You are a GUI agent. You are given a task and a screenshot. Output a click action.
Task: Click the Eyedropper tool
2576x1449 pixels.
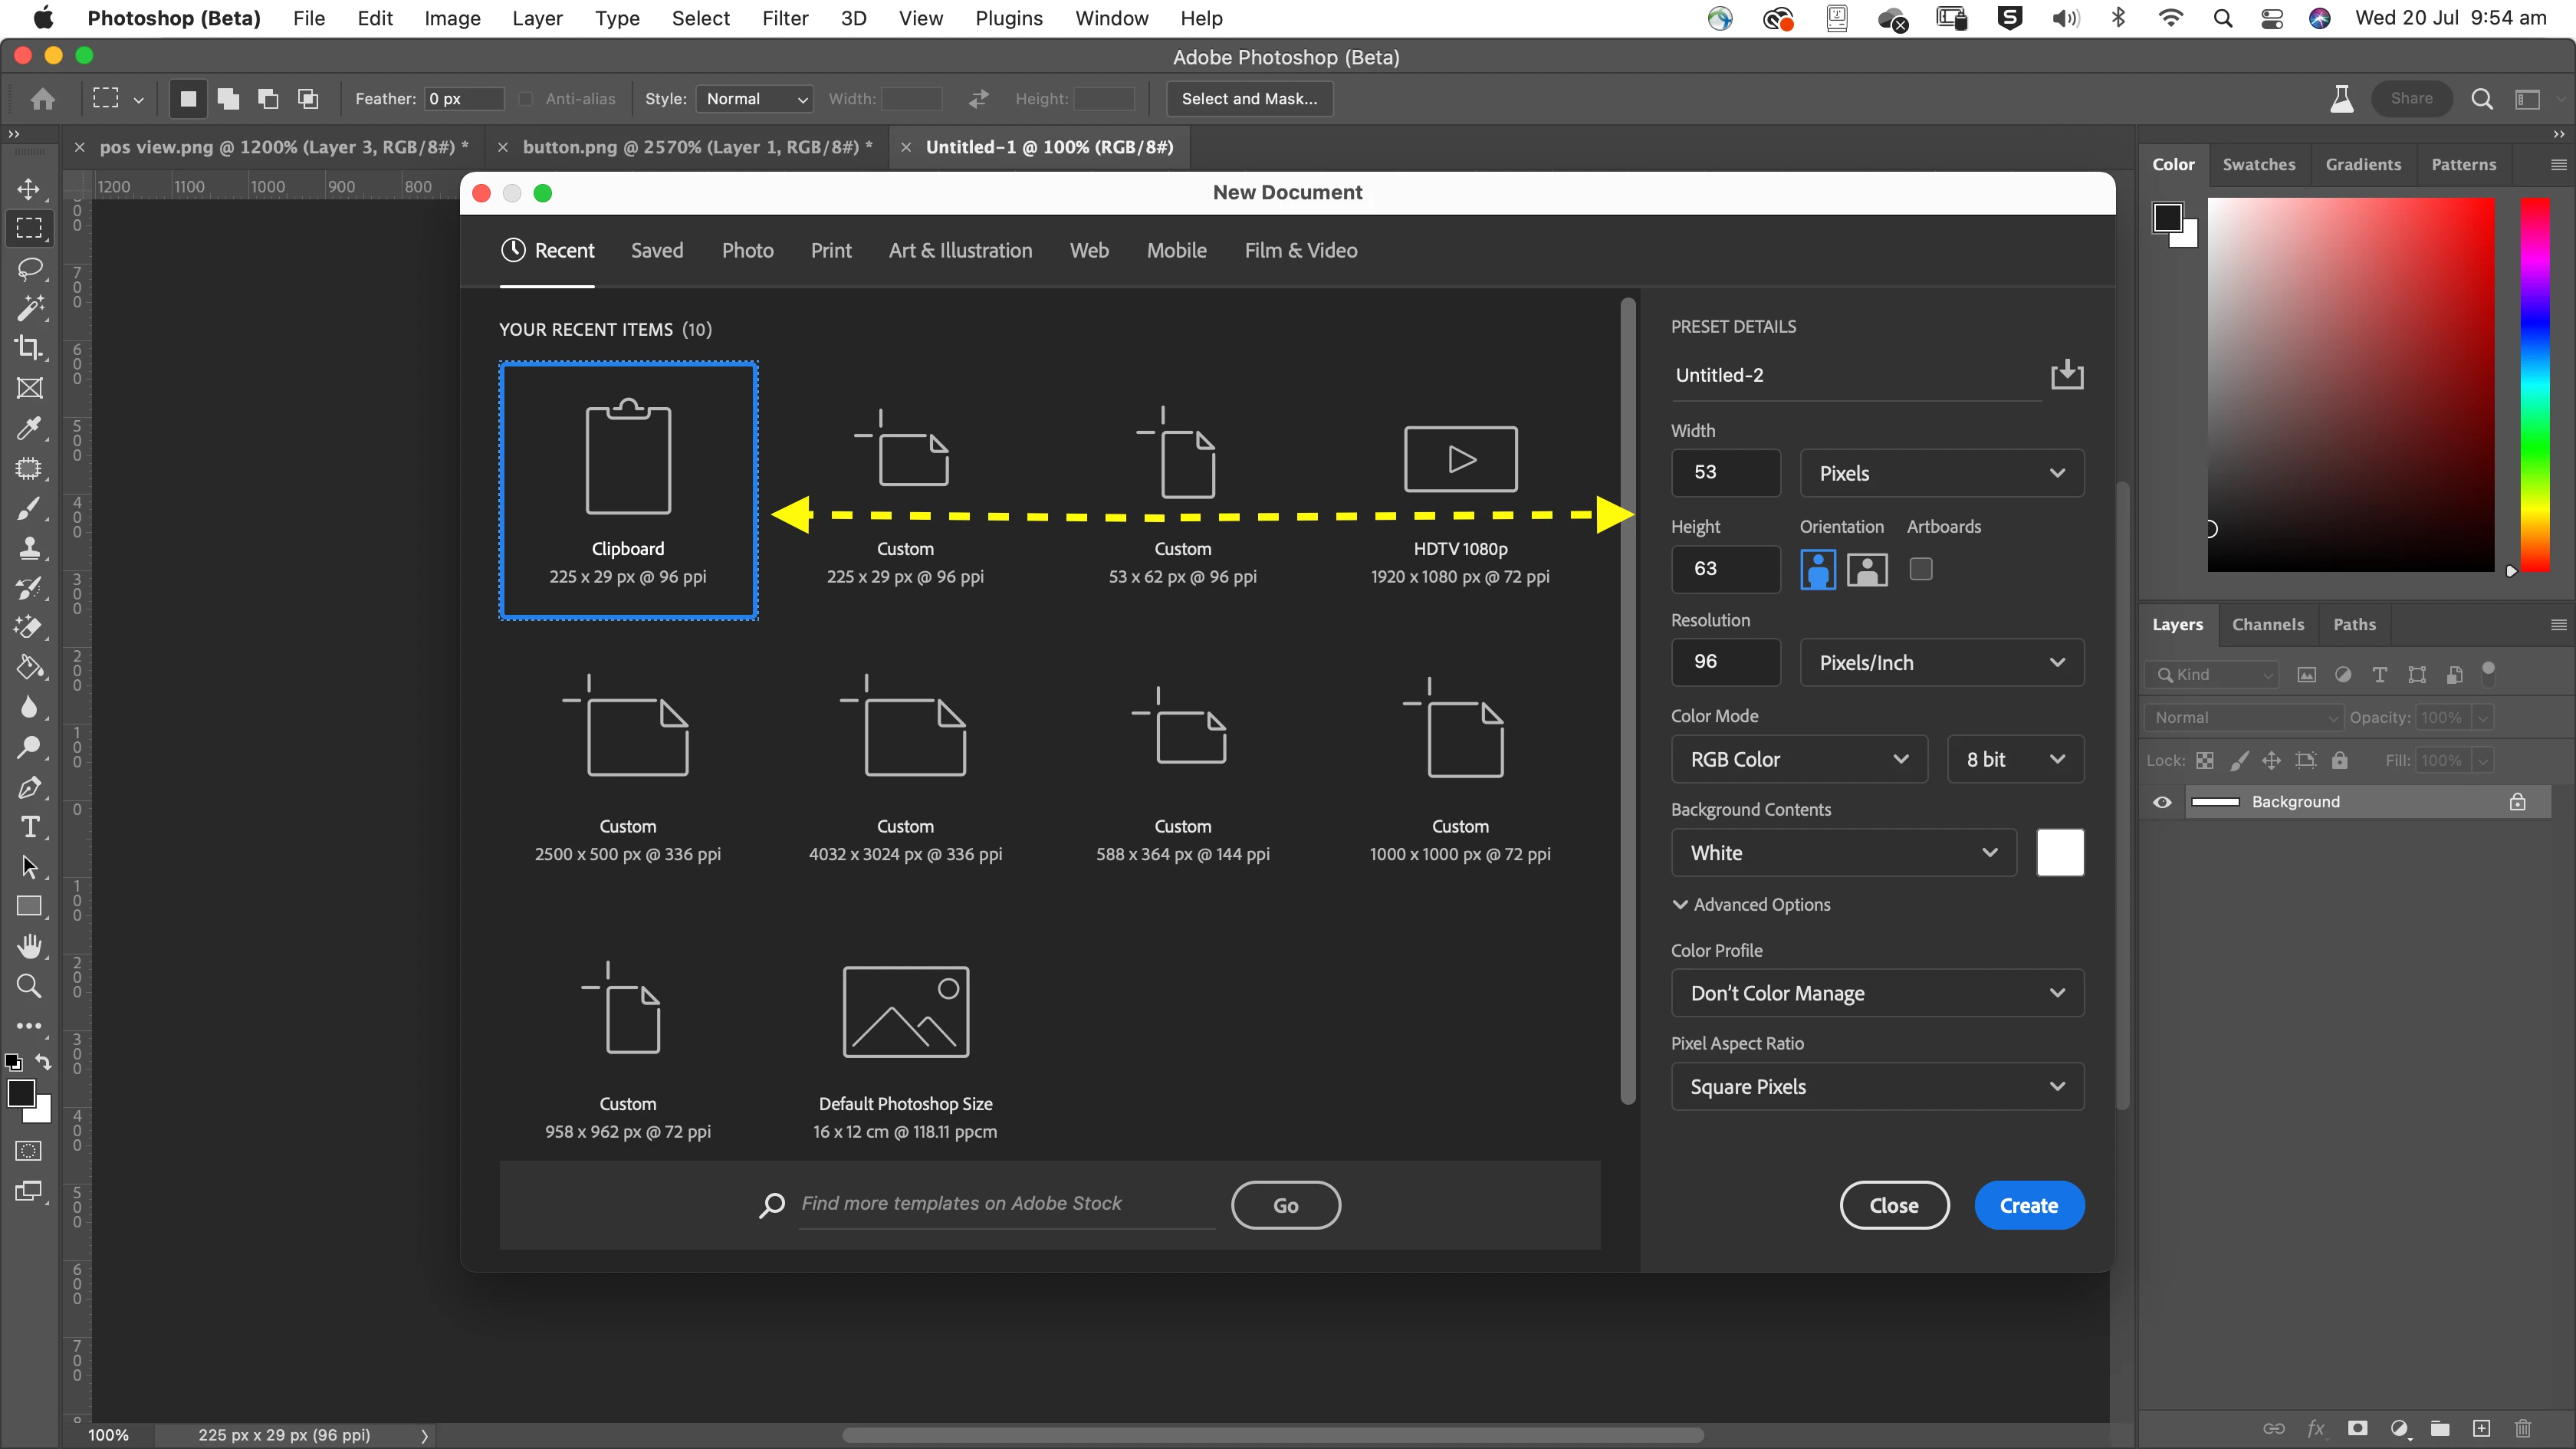click(29, 428)
